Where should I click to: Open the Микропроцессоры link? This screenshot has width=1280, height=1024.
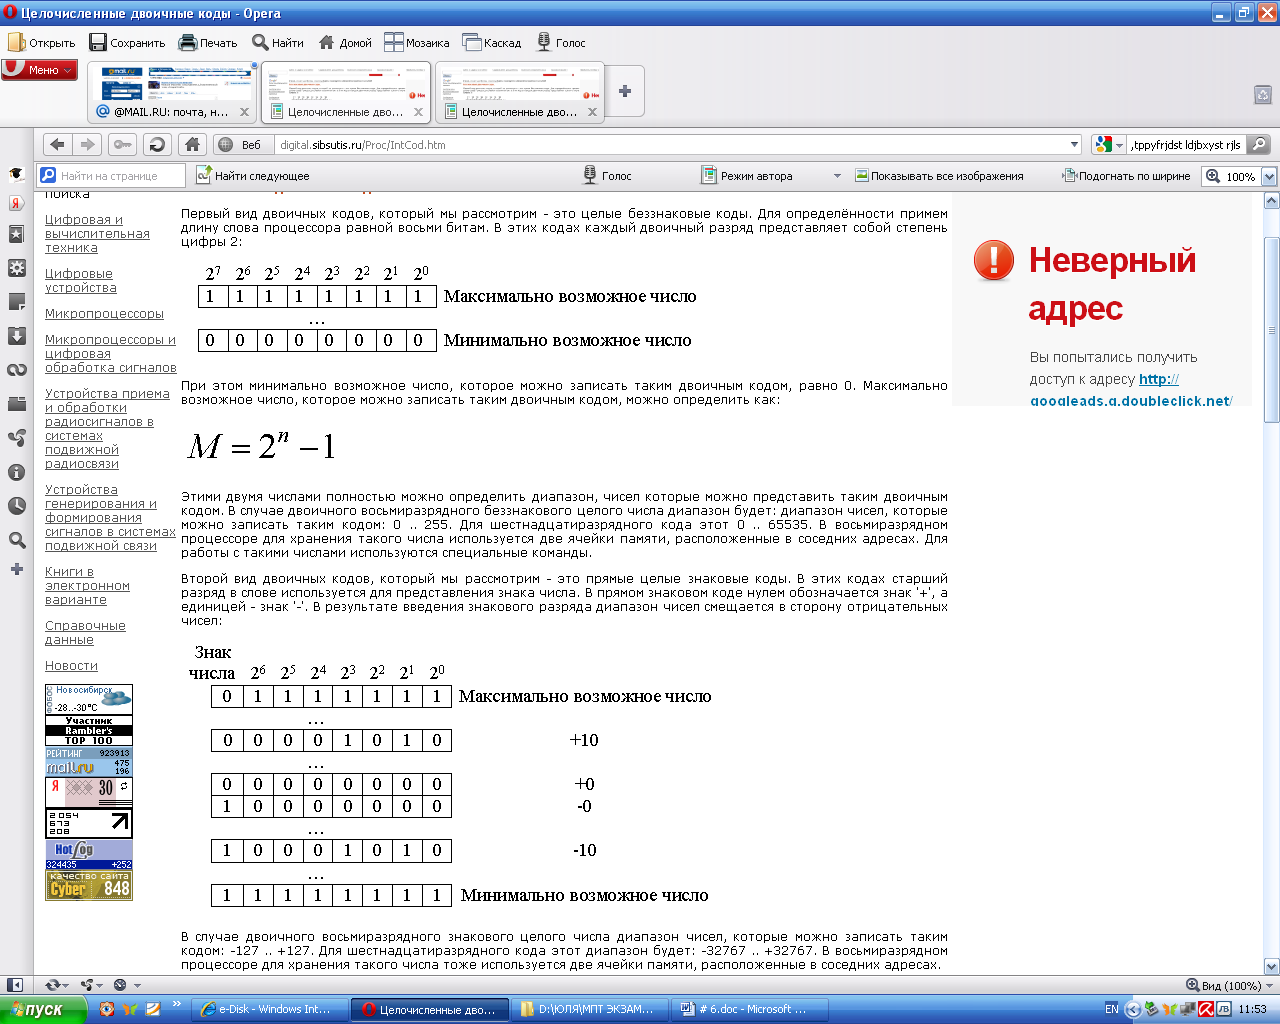pos(104,313)
